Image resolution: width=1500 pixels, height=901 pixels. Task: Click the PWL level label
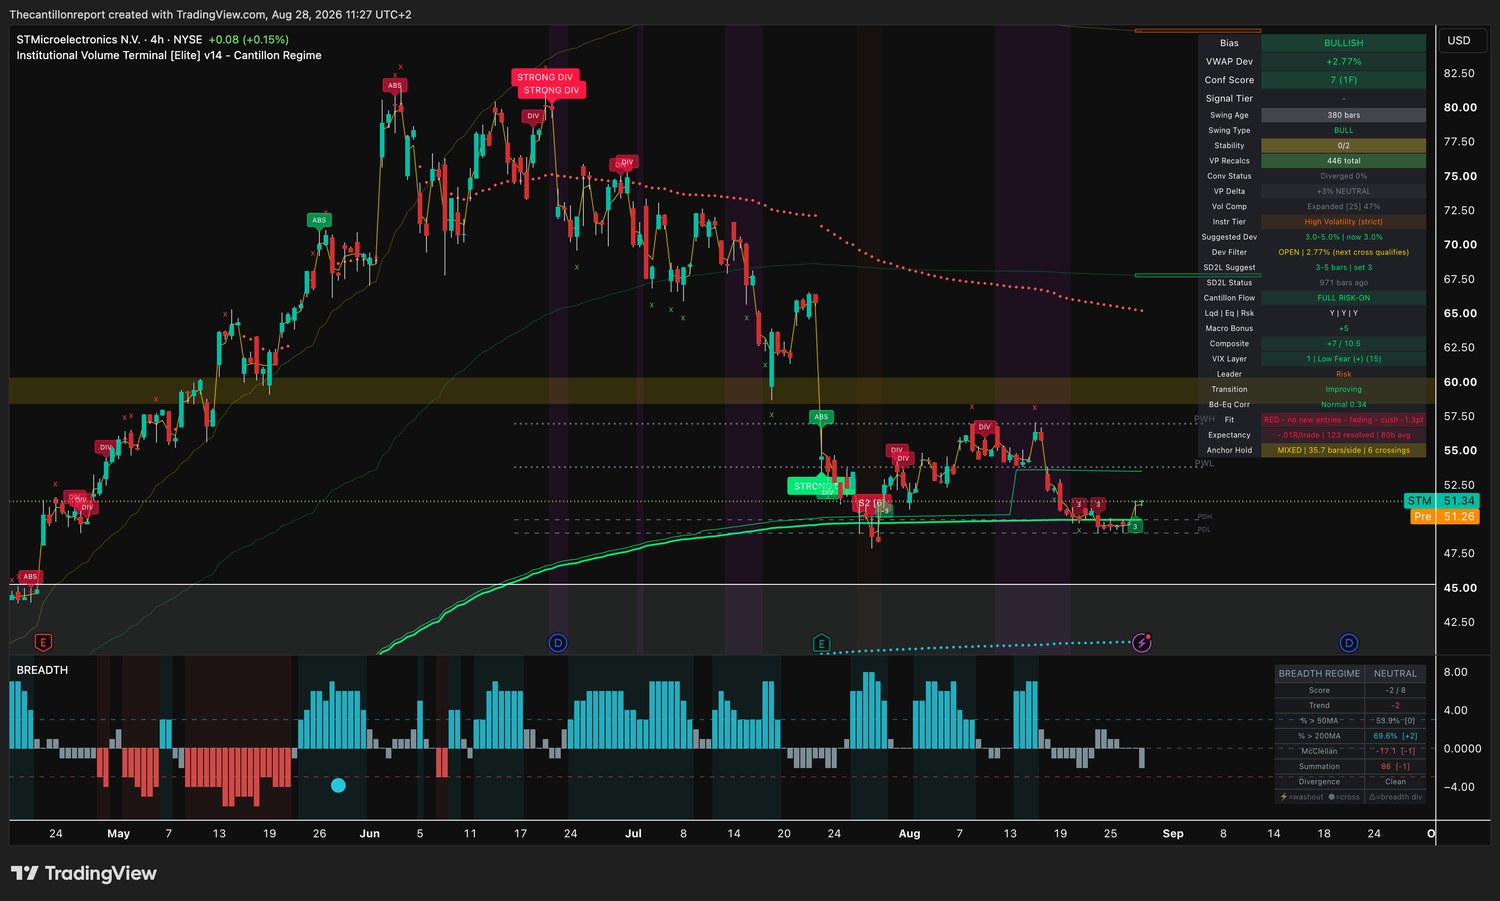coord(1204,464)
